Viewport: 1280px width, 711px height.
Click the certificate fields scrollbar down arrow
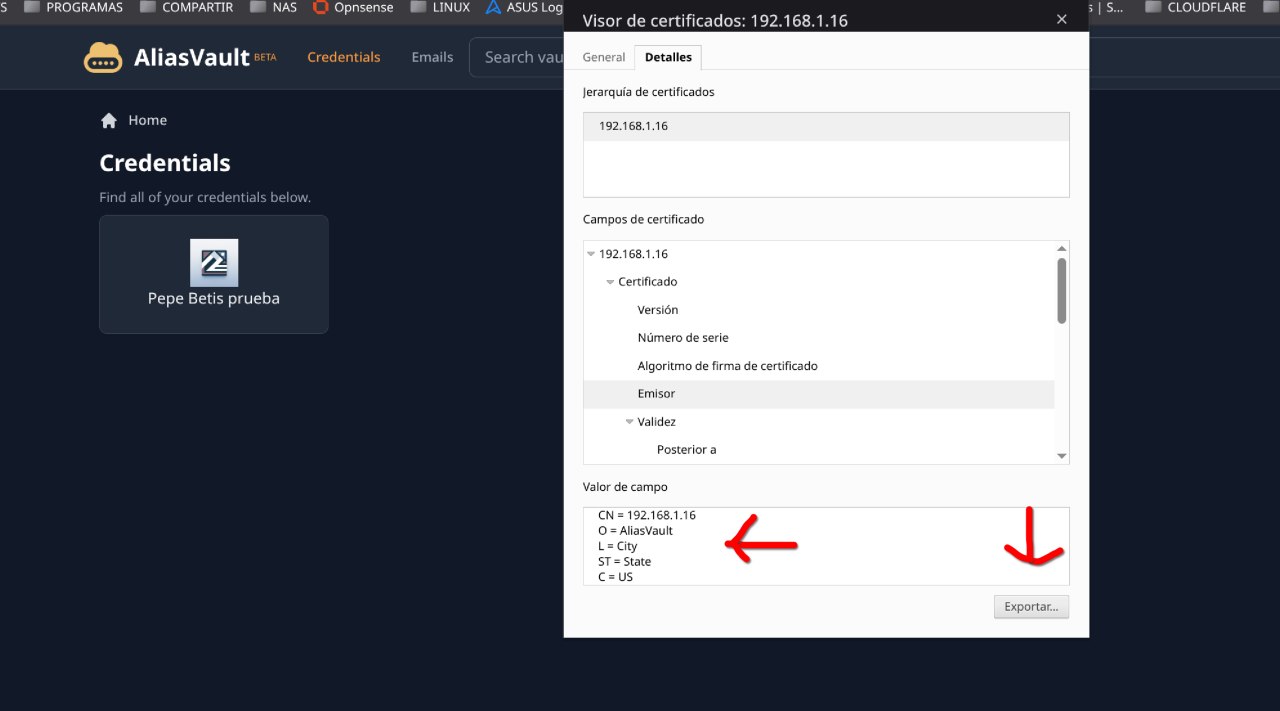tap(1062, 456)
